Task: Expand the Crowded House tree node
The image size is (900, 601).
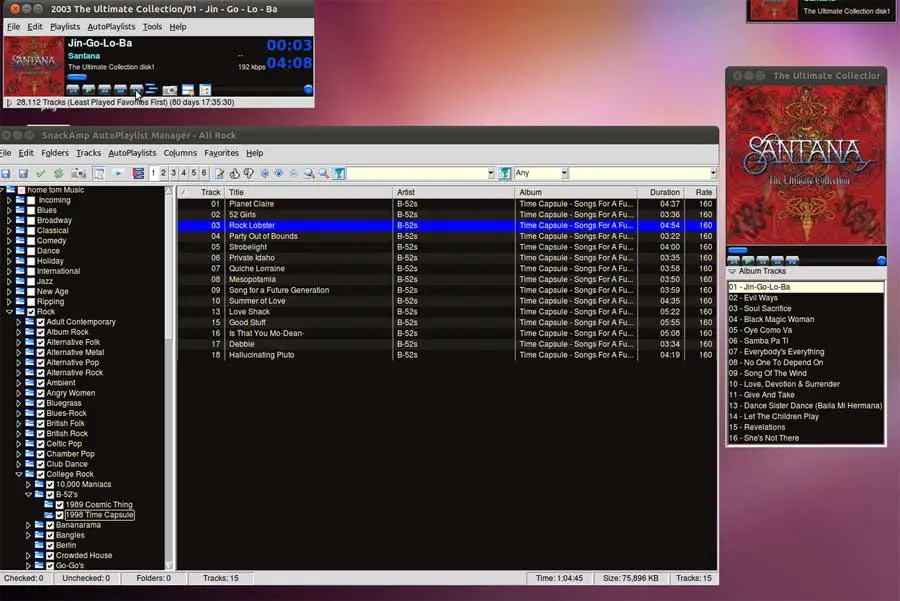Action: pyautogui.click(x=28, y=555)
